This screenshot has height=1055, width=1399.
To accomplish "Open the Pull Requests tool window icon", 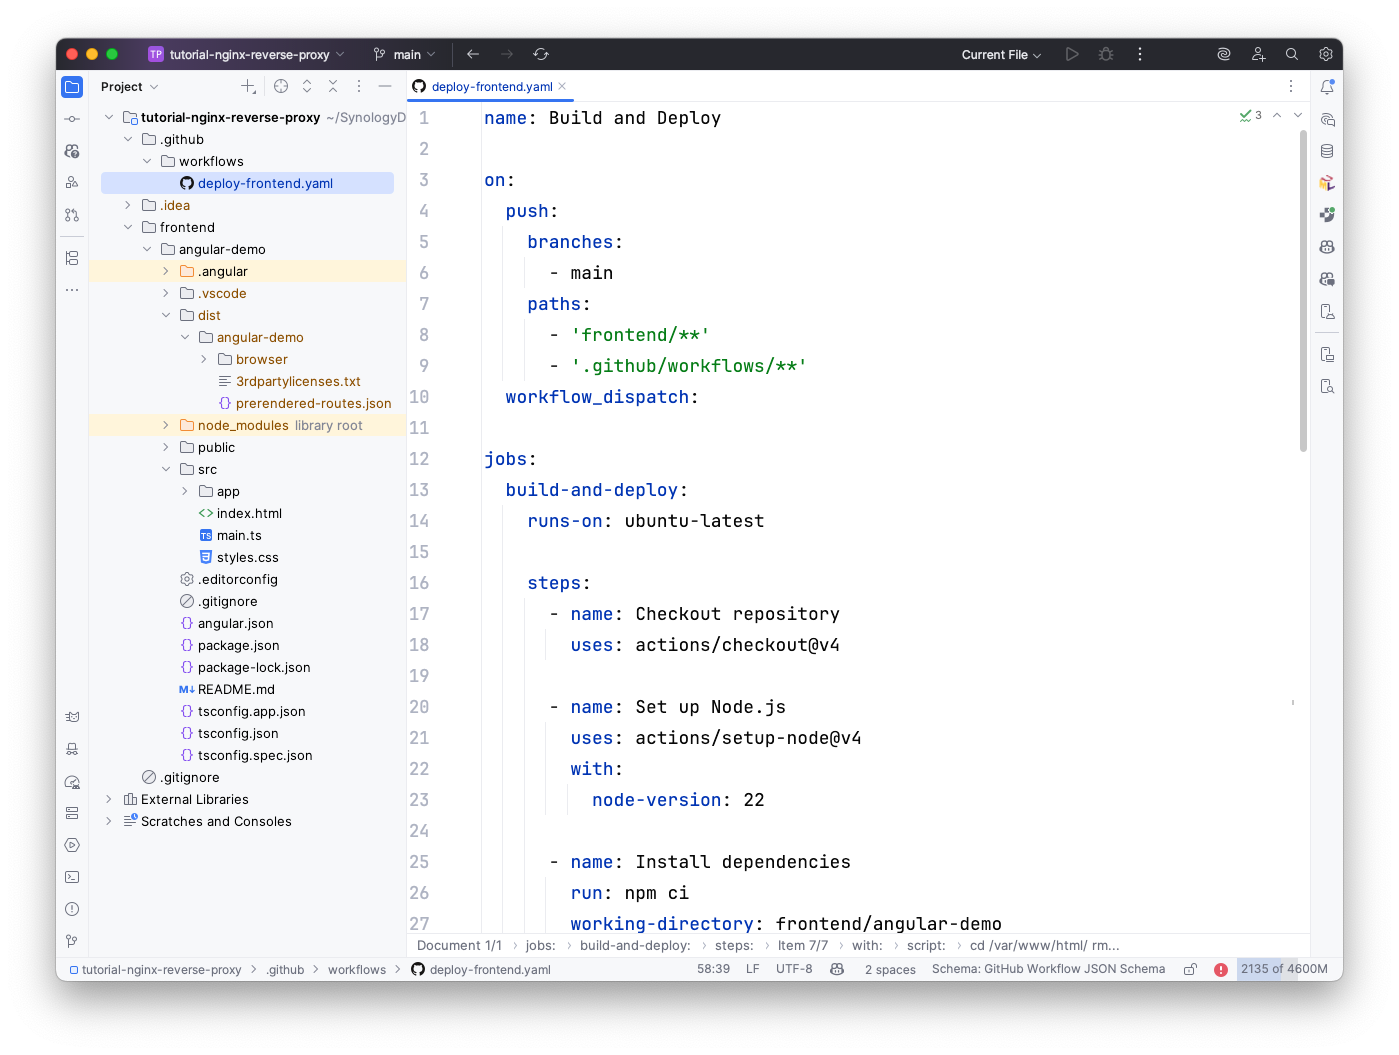I will tap(72, 215).
